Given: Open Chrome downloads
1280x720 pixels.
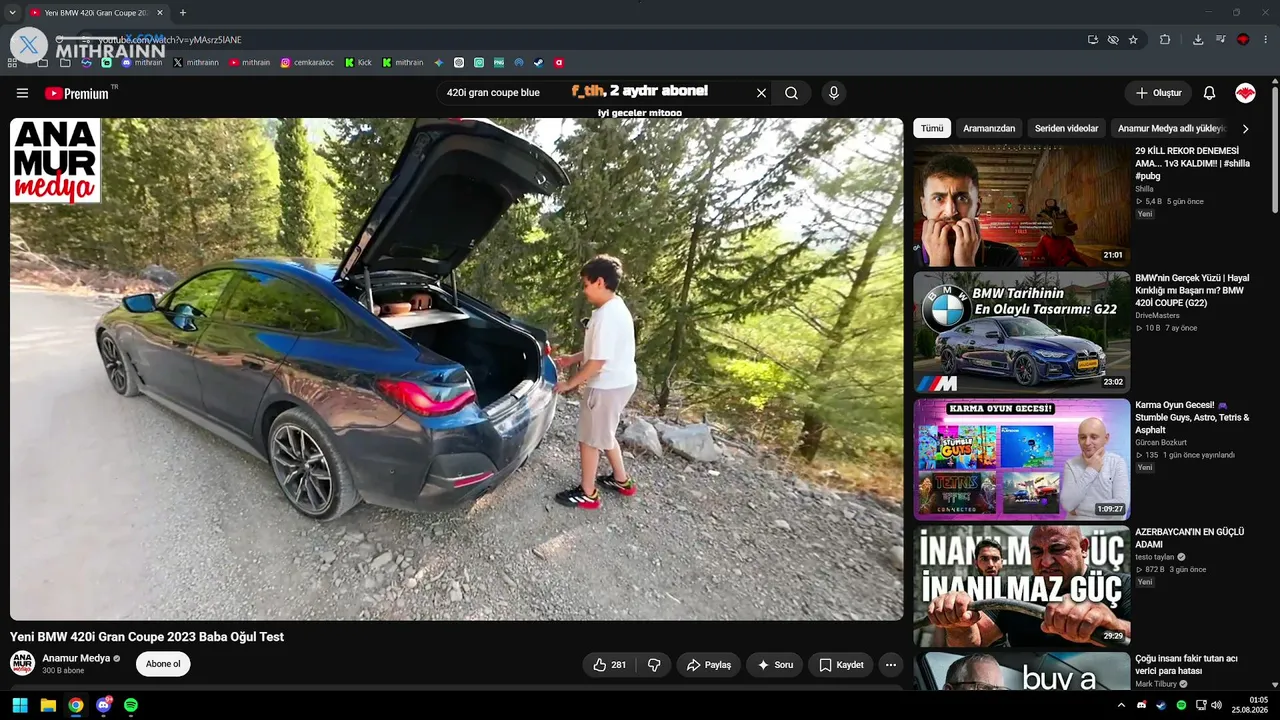Looking at the screenshot, I should tap(1198, 40).
